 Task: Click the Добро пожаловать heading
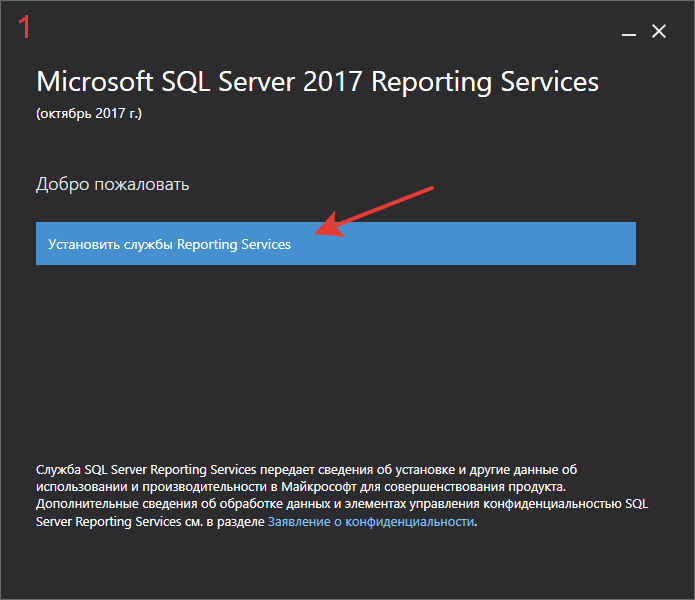pos(113,184)
